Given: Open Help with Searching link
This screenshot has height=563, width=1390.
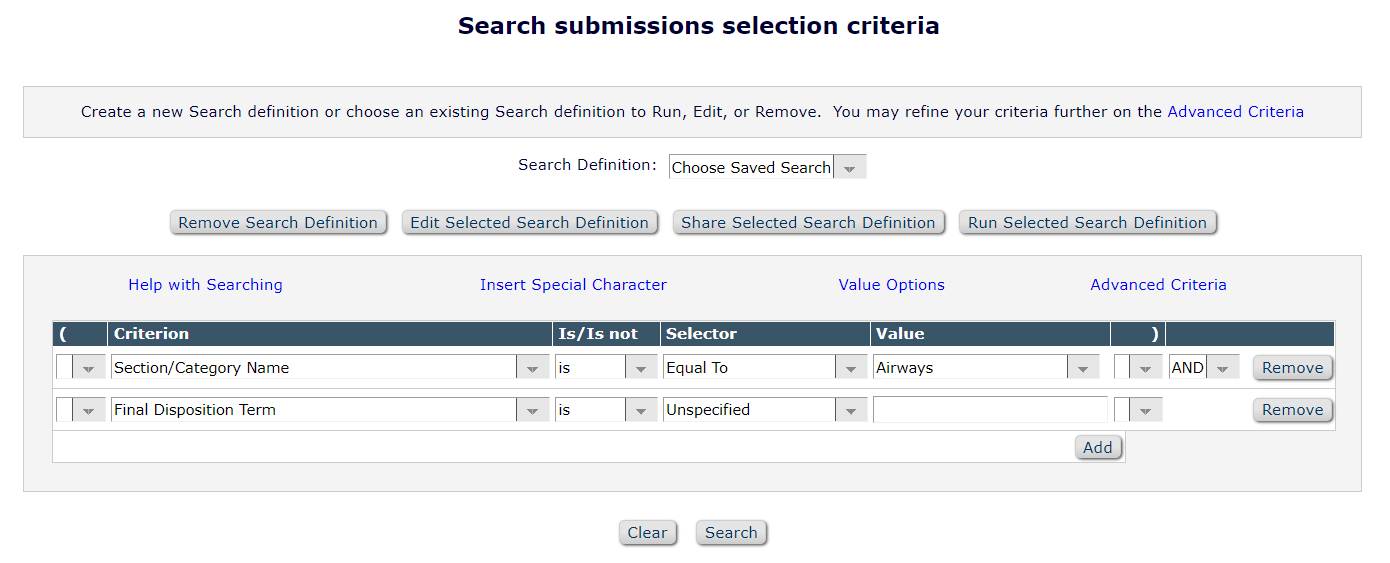Looking at the screenshot, I should (x=205, y=285).
